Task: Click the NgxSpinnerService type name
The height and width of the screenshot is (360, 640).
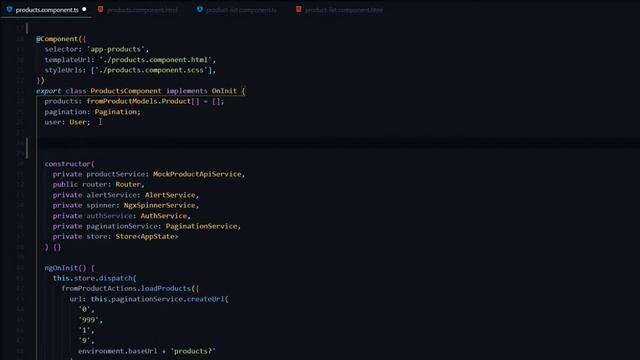Action: pyautogui.click(x=159, y=205)
